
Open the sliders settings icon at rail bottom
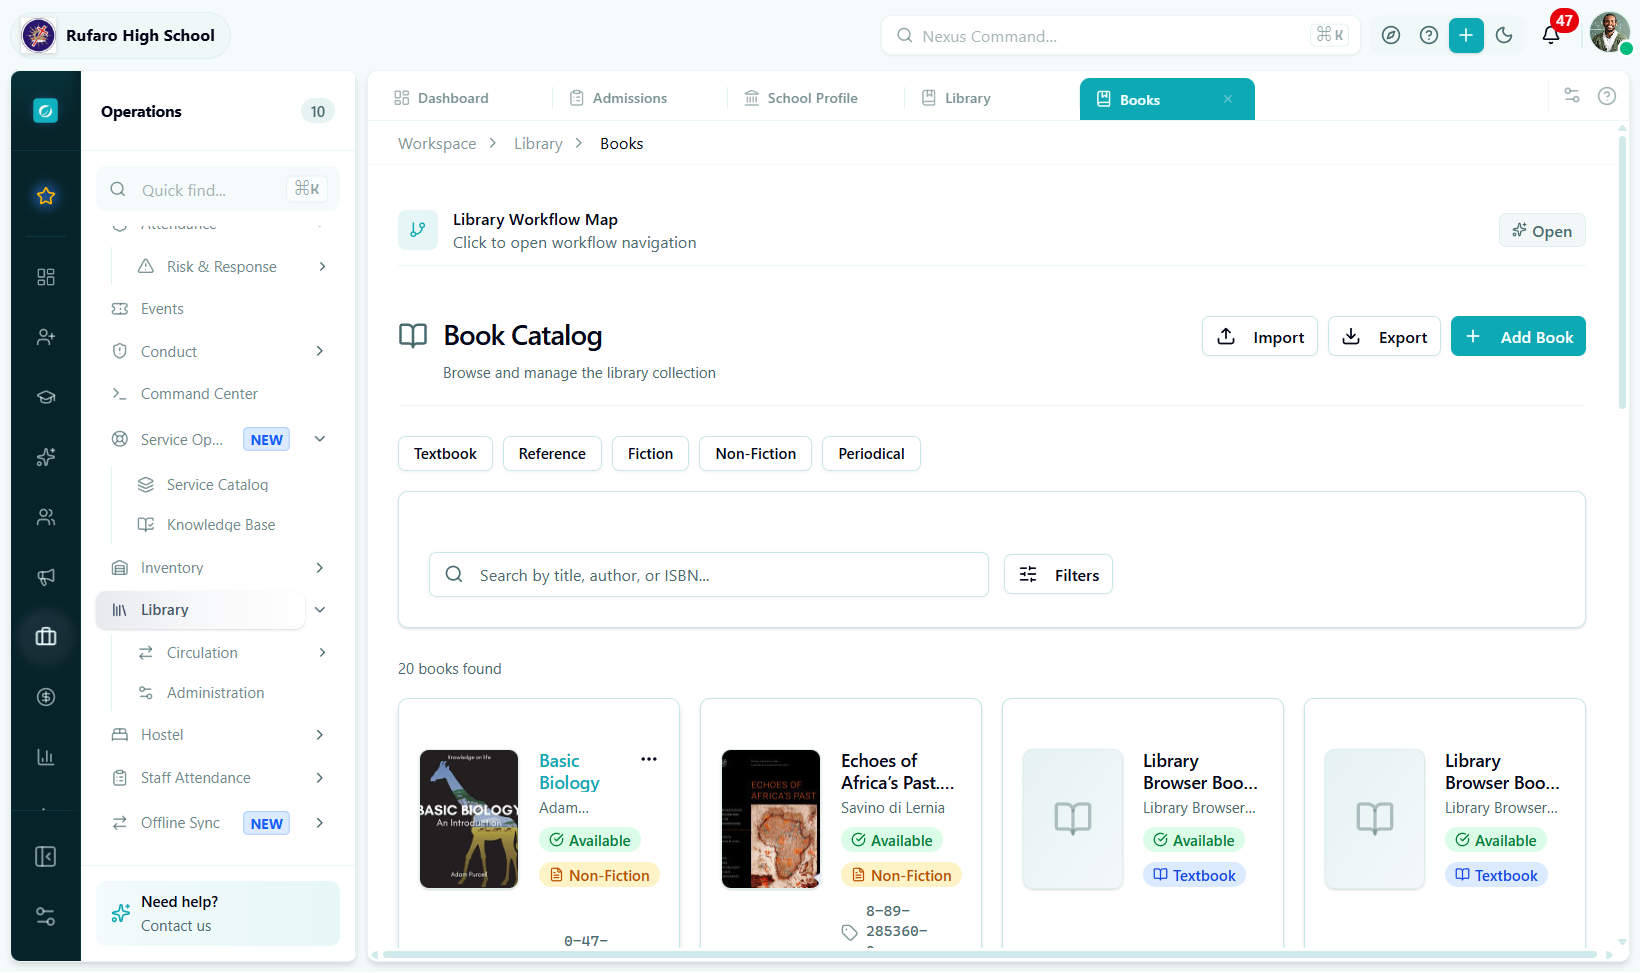[46, 917]
